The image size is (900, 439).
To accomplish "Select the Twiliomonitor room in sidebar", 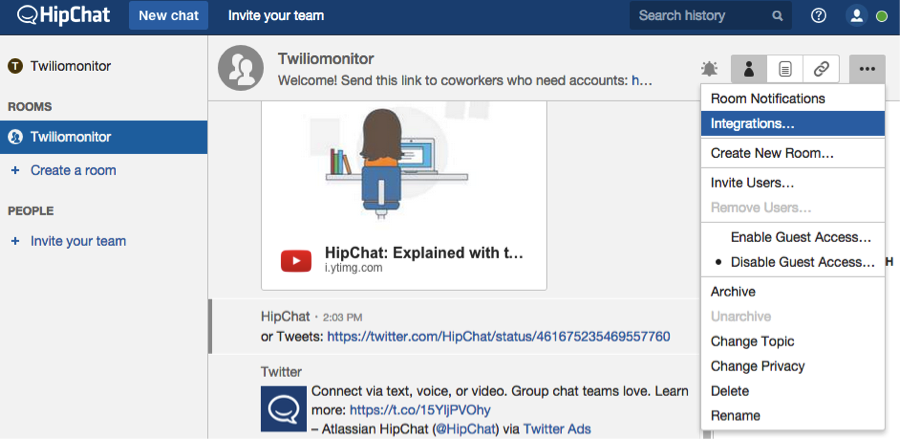I will click(103, 137).
